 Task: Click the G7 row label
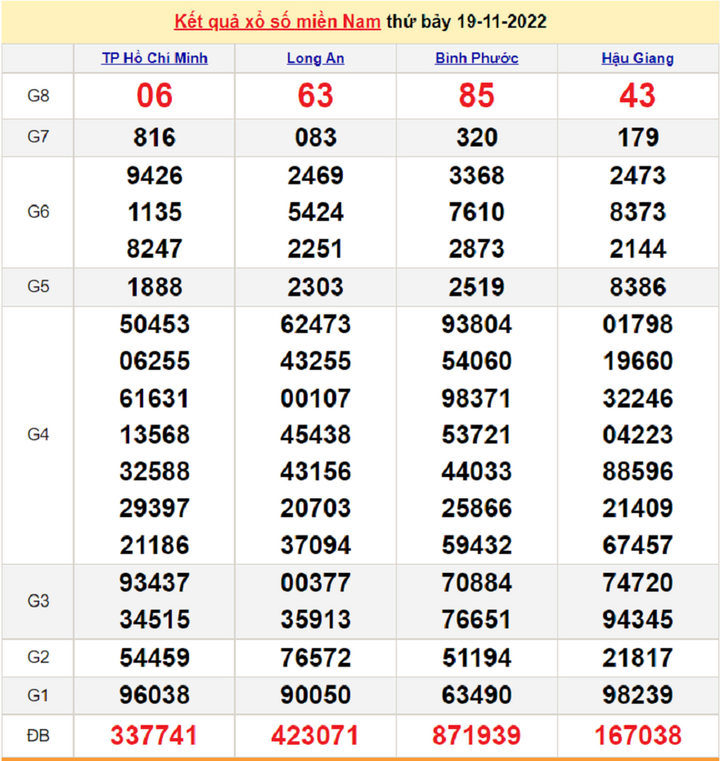[x=38, y=138]
